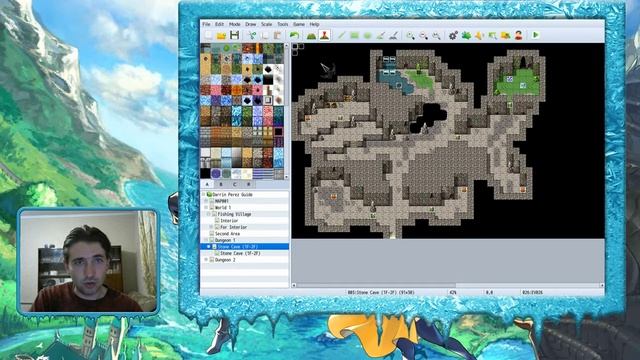The height and width of the screenshot is (360, 640).
Task: Switch to Event editing mode icon
Action: 324,36
